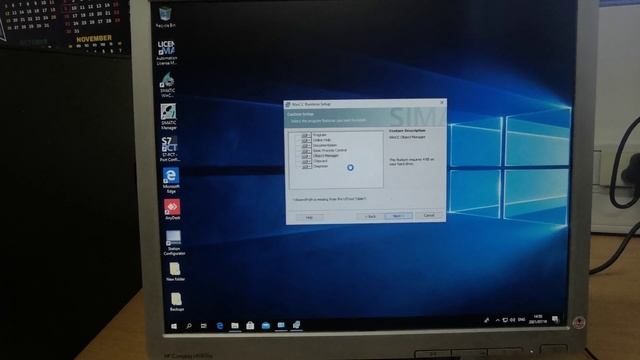Image resolution: width=640 pixels, height=360 pixels.
Task: Click the Help button in setup
Action: point(309,218)
